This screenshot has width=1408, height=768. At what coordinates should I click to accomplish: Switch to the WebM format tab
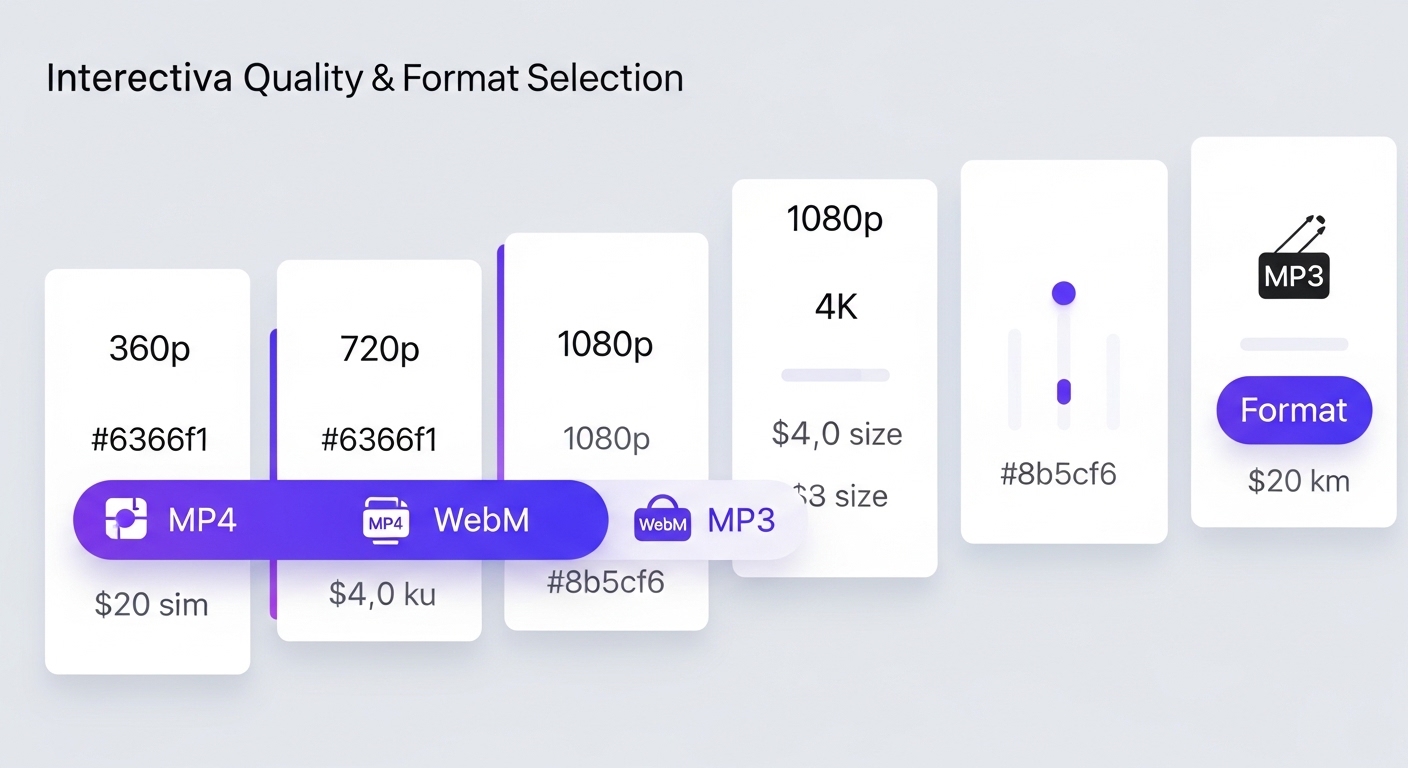(x=482, y=519)
